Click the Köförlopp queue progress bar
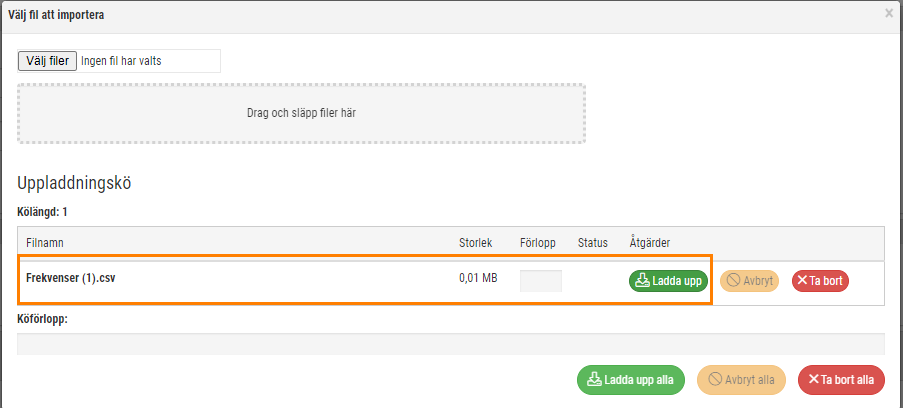The height and width of the screenshot is (408, 903). 451,344
